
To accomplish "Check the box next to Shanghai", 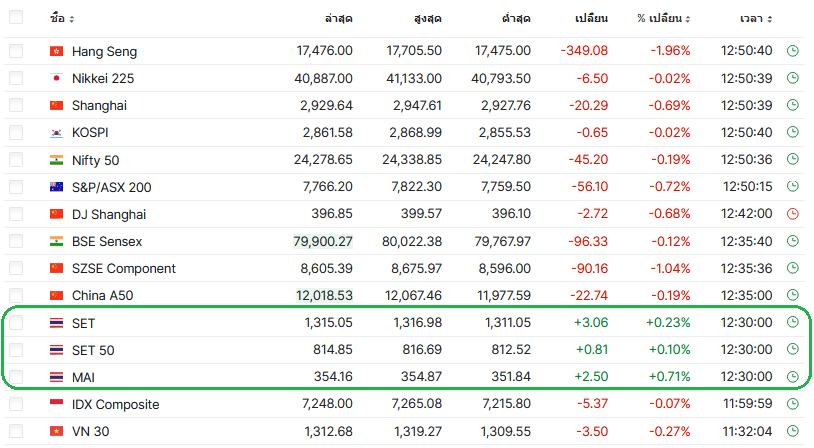I will [17, 105].
